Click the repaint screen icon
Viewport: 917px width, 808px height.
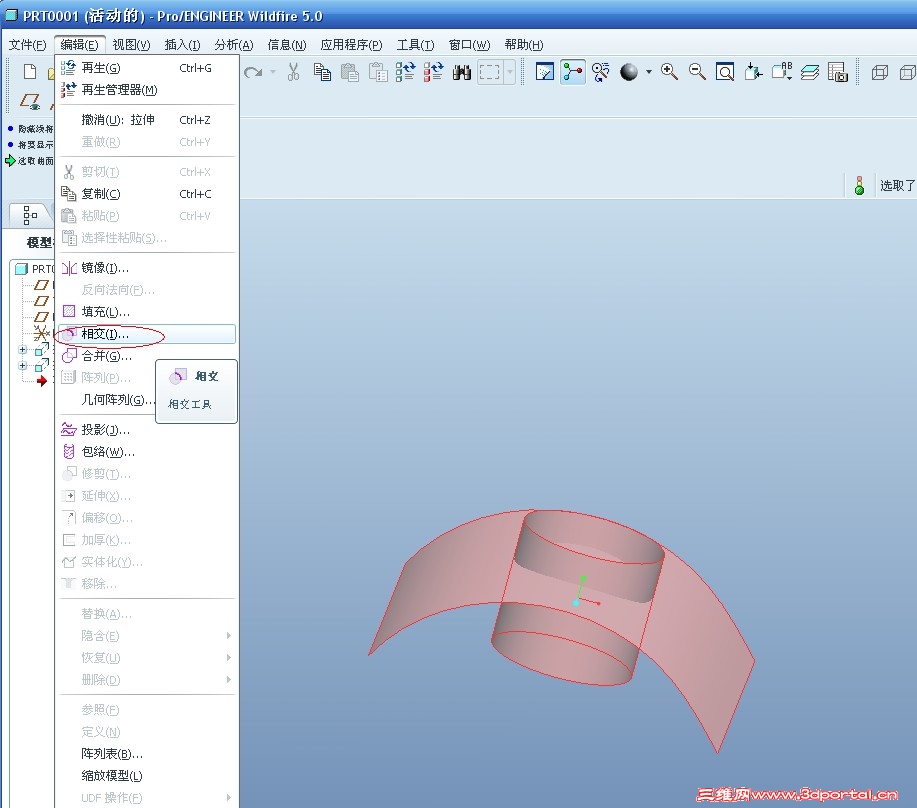click(x=544, y=72)
